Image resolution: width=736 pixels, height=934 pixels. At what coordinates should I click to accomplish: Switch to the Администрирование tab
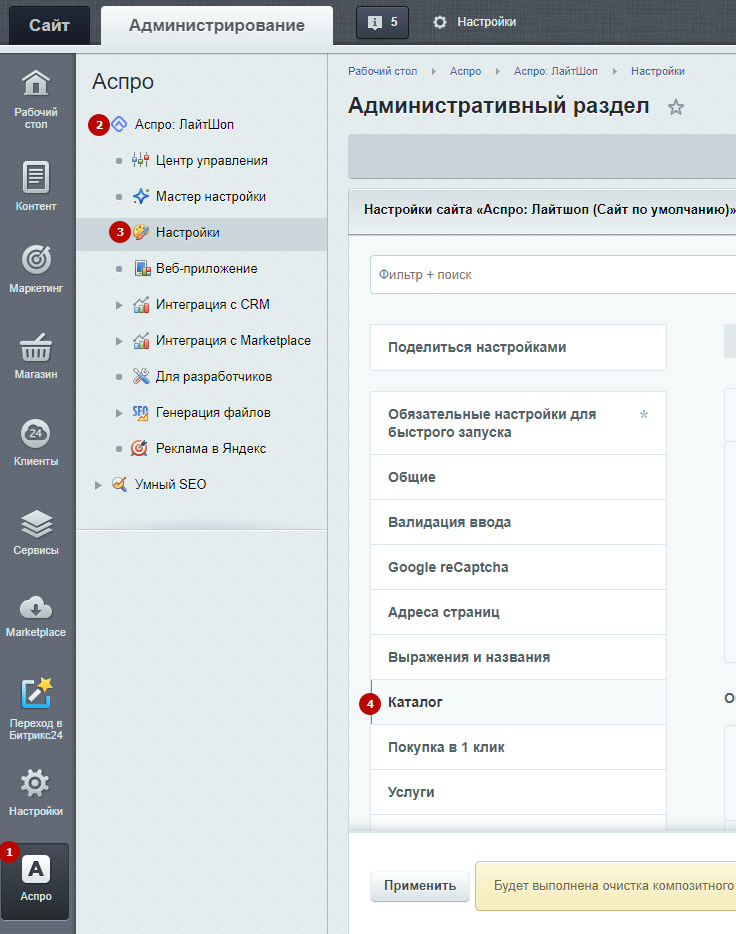tap(217, 25)
